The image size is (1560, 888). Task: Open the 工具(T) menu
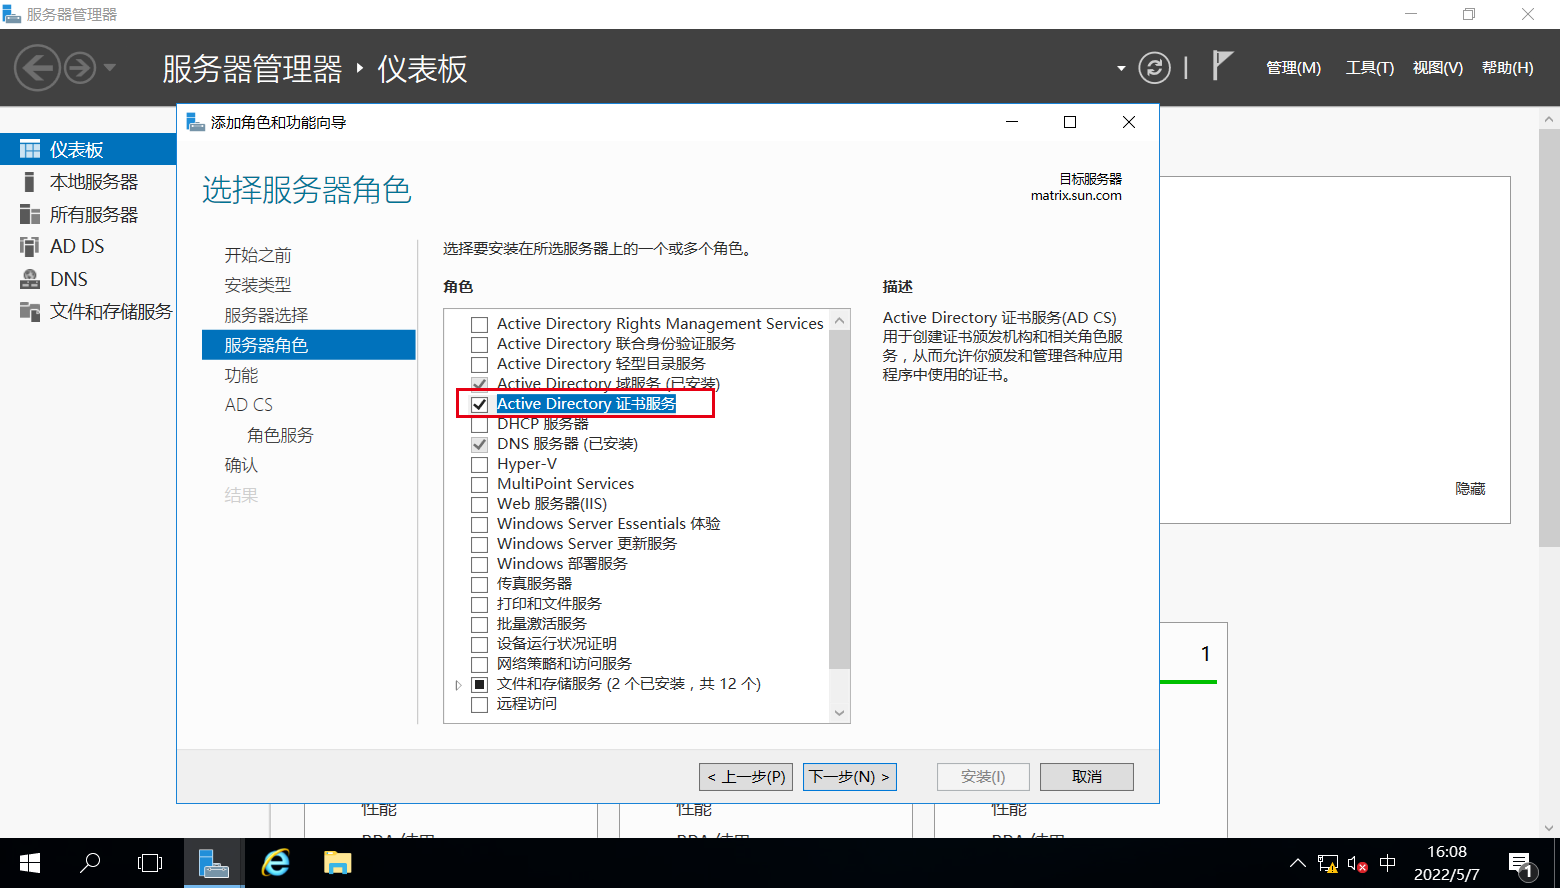click(1369, 68)
